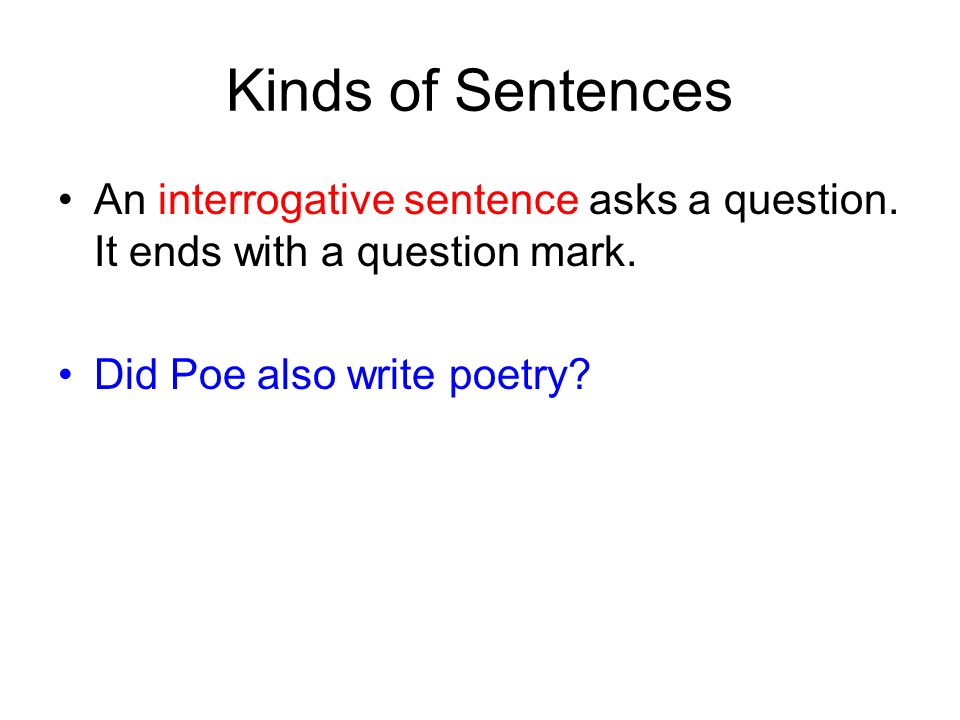Click the blue word "write"
960x720 pixels.
coord(391,374)
